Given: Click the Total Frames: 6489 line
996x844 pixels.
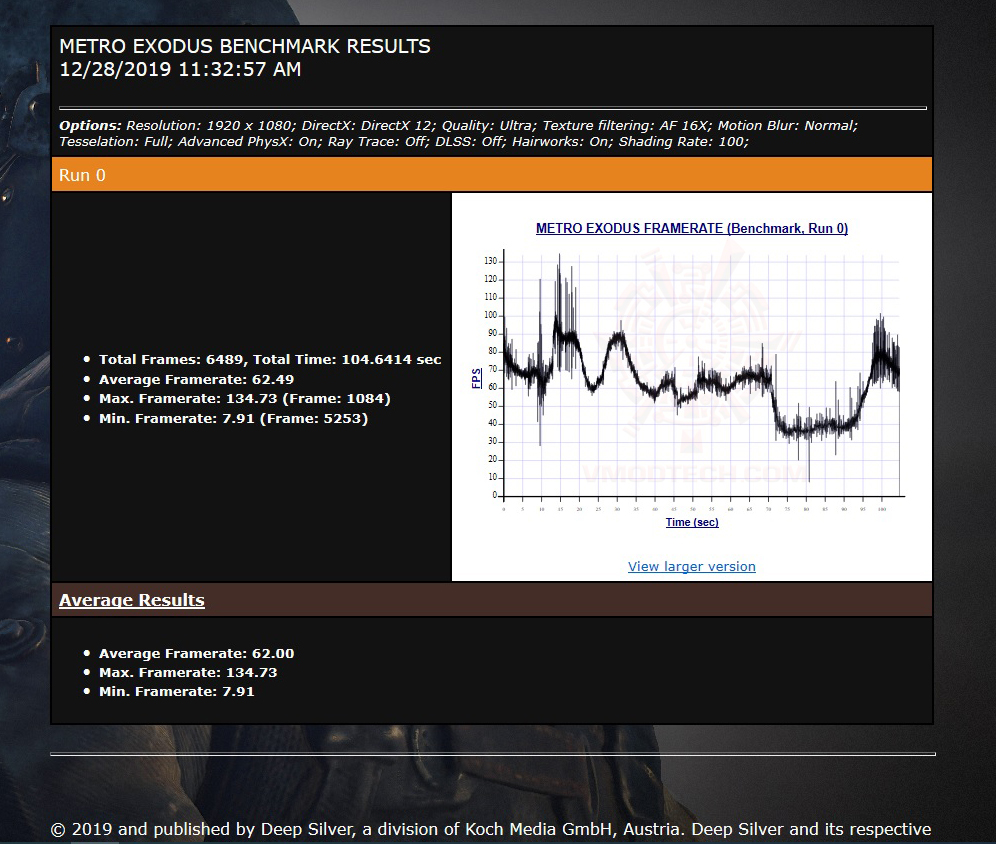Looking at the screenshot, I should coord(270,359).
